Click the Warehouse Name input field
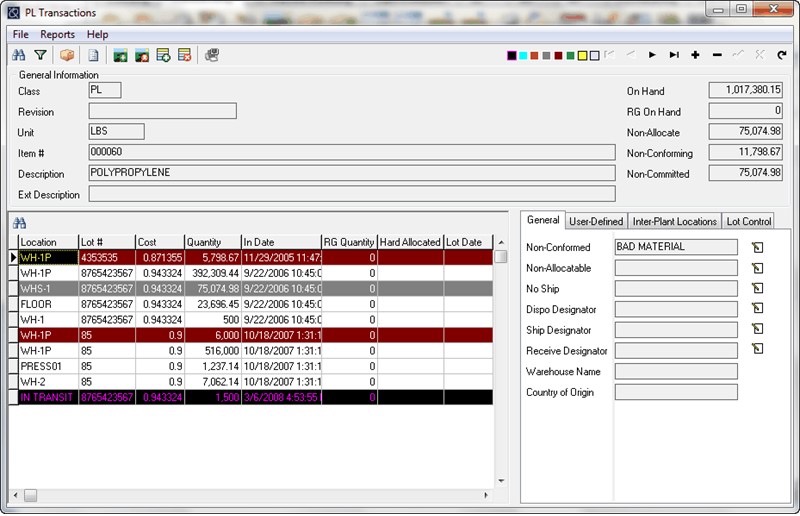This screenshot has height=516, width=800. 676,371
